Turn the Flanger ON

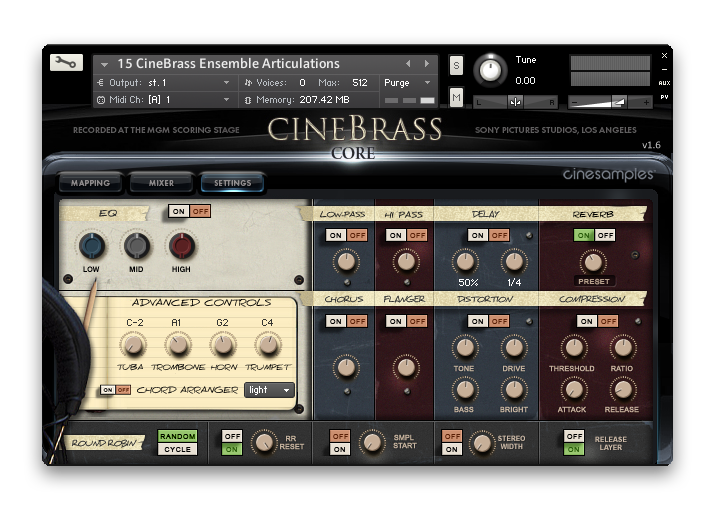coord(396,321)
